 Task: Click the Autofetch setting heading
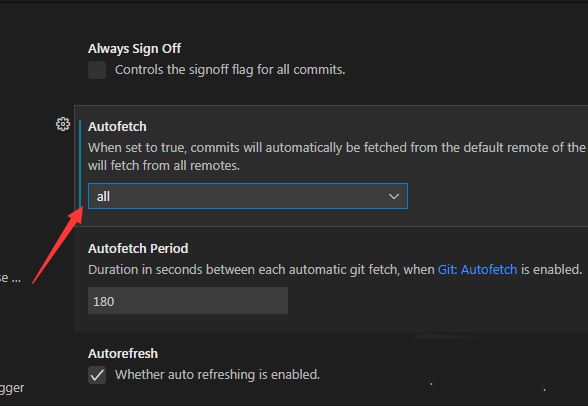pos(117,127)
